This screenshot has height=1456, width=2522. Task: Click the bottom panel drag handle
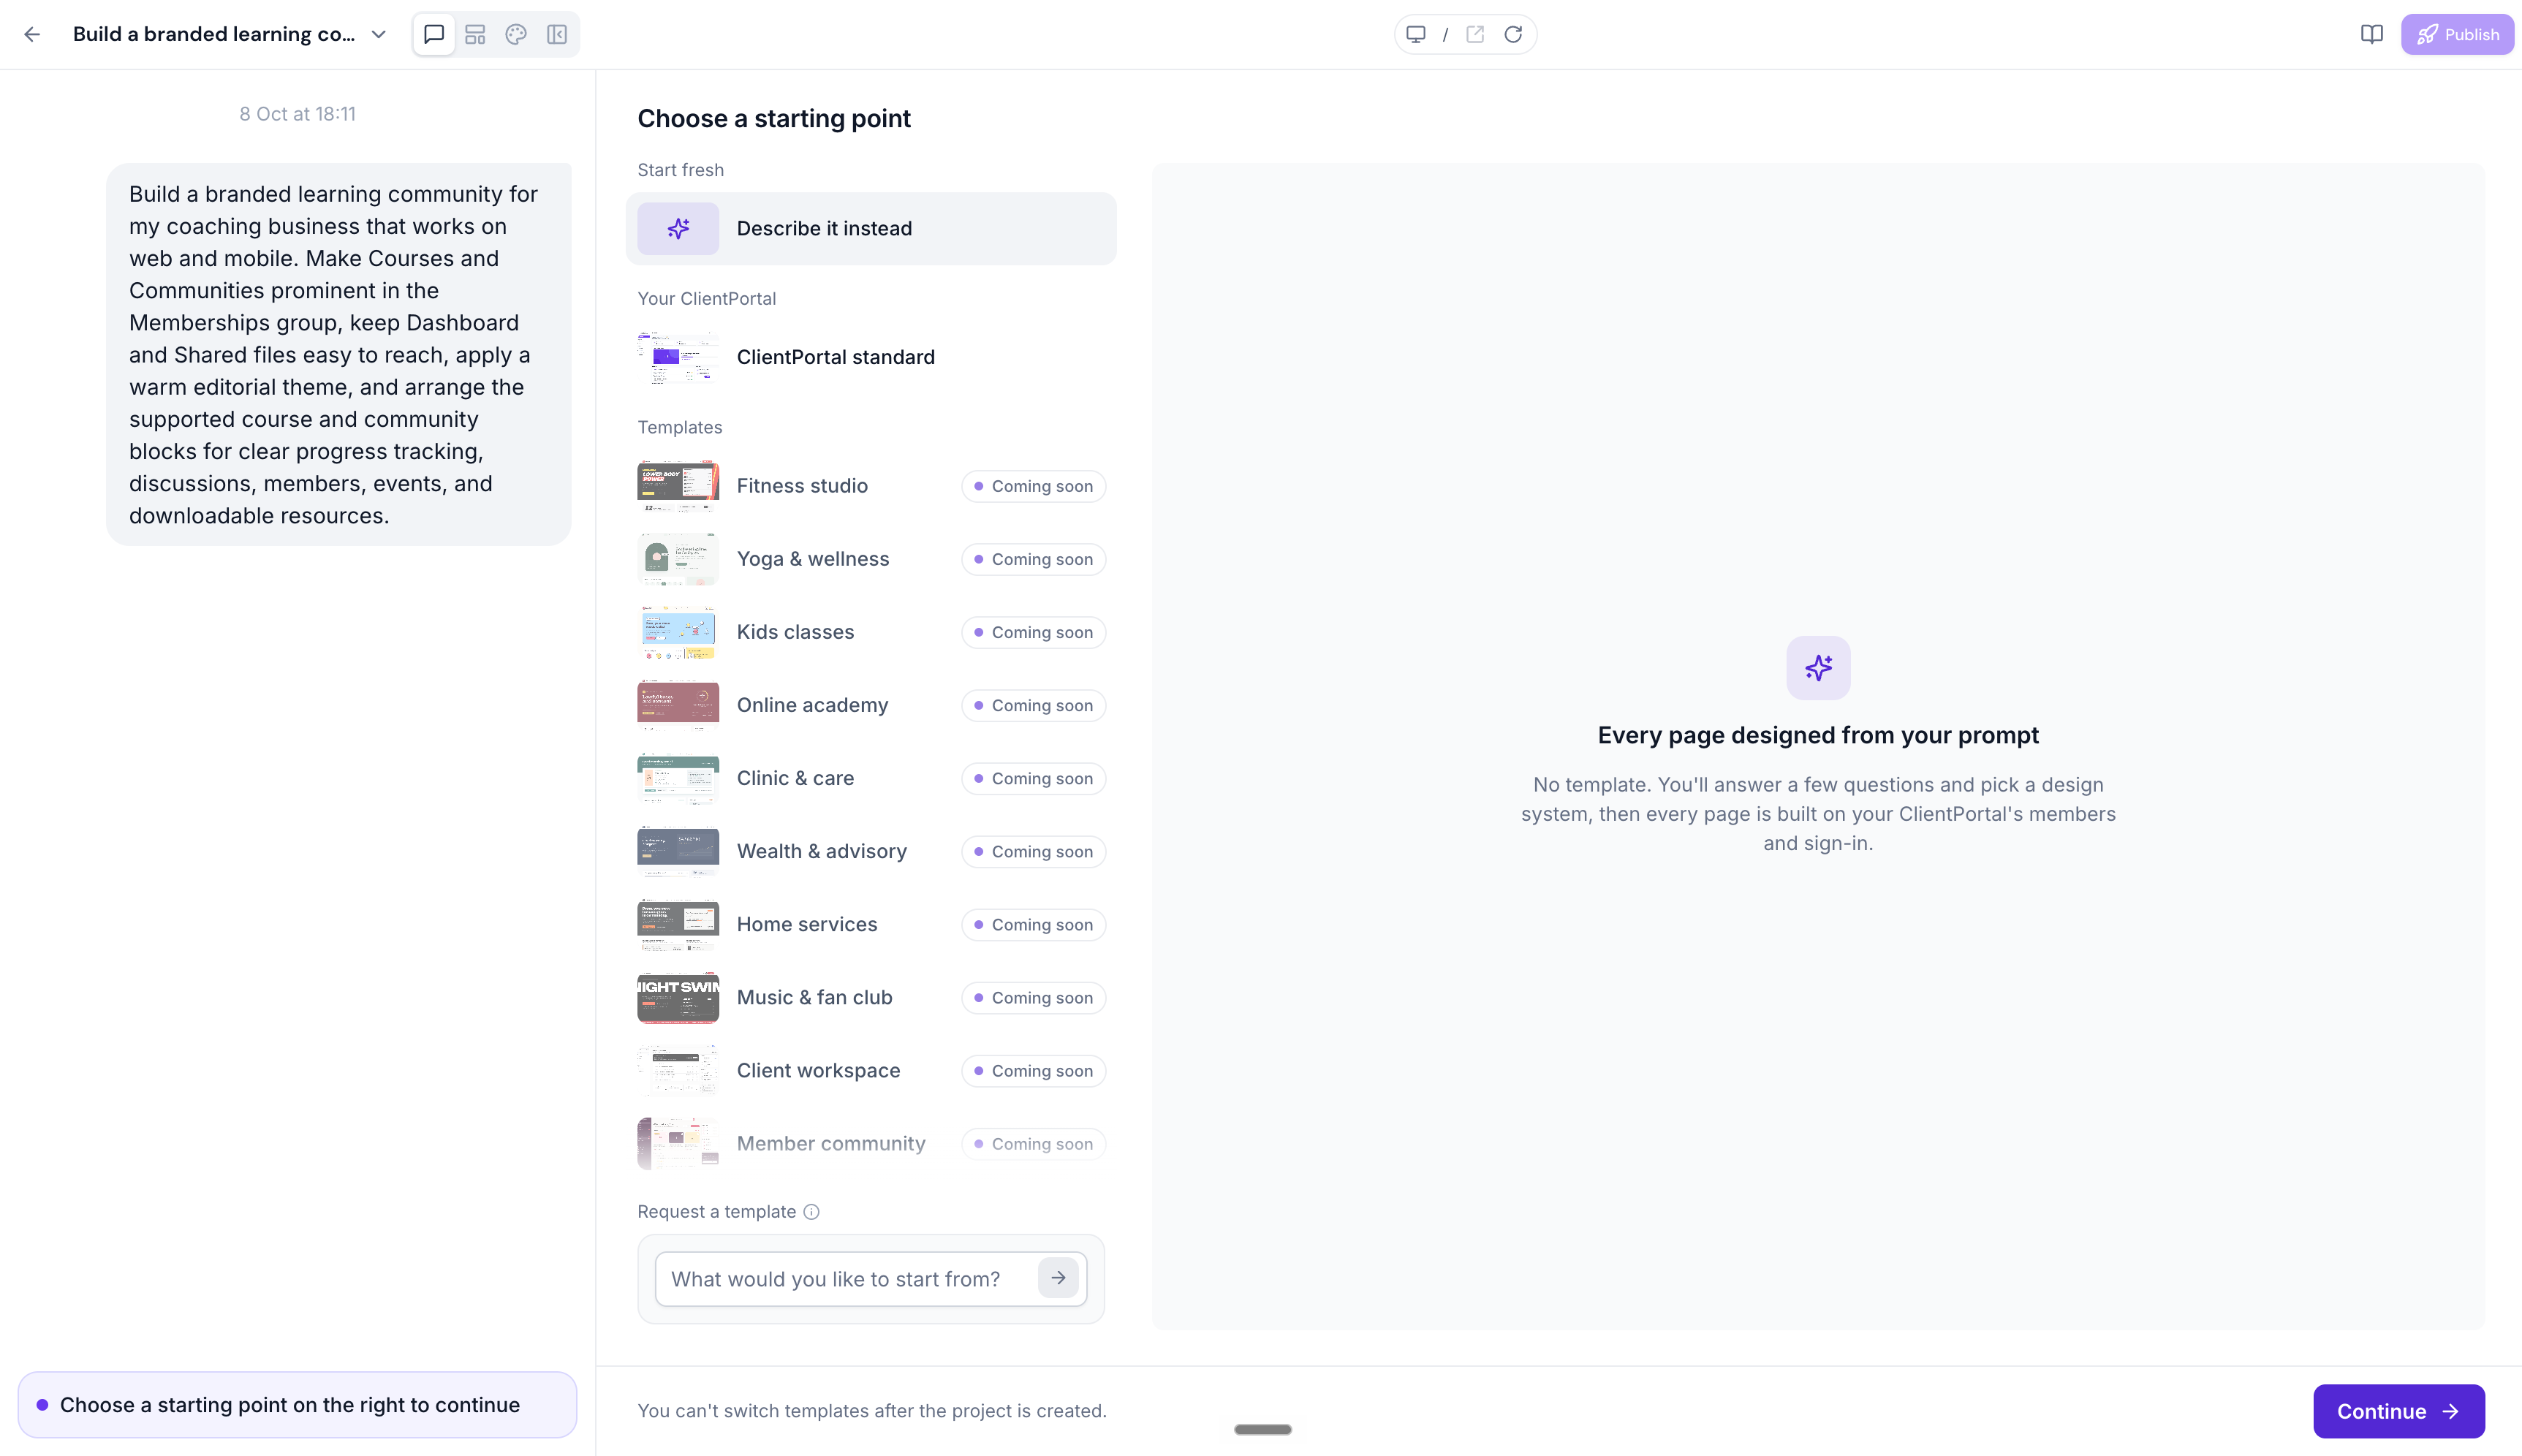tap(1262, 1429)
